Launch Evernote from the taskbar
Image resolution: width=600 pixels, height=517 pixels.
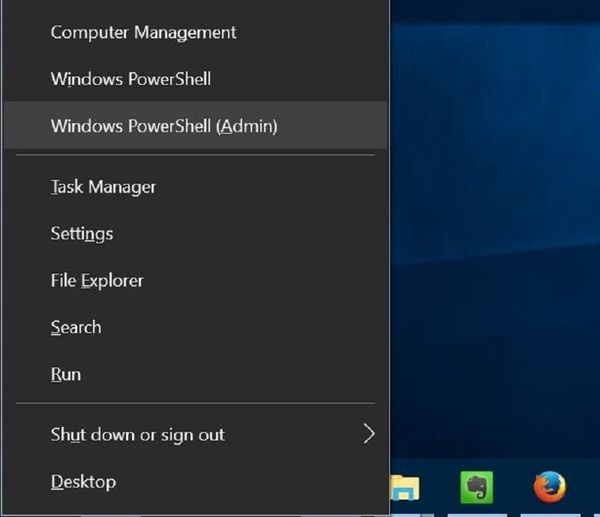[476, 487]
